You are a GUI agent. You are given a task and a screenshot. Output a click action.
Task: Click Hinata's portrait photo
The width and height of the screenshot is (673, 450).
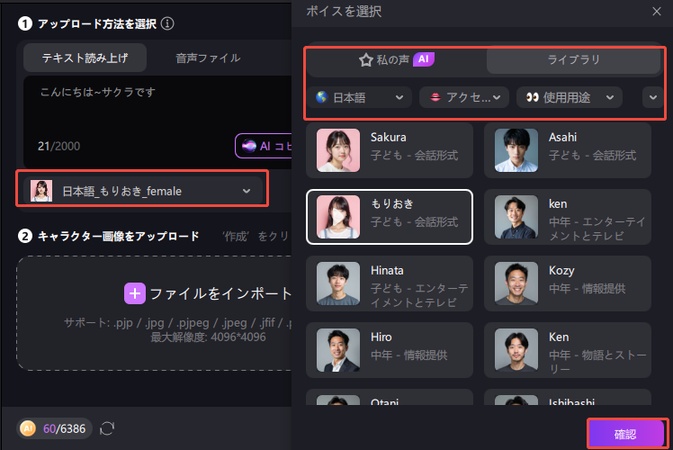[338, 283]
